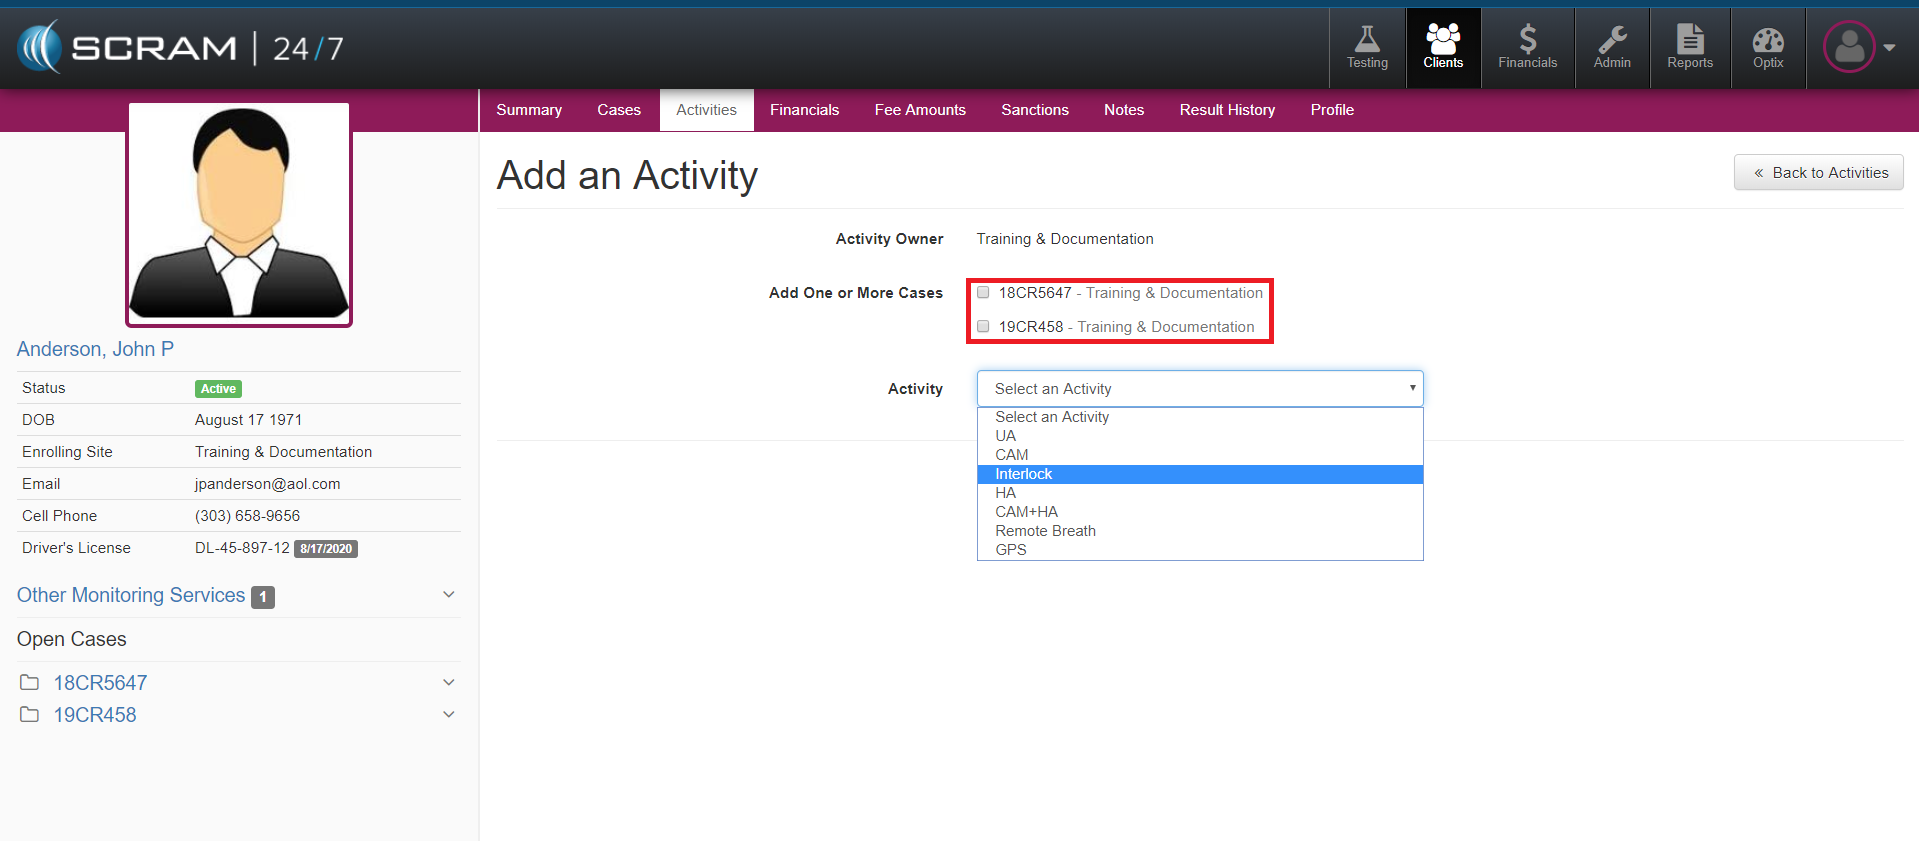The height and width of the screenshot is (841, 1919).
Task: Expand the 18CR5647 open case chevron
Action: tap(449, 683)
